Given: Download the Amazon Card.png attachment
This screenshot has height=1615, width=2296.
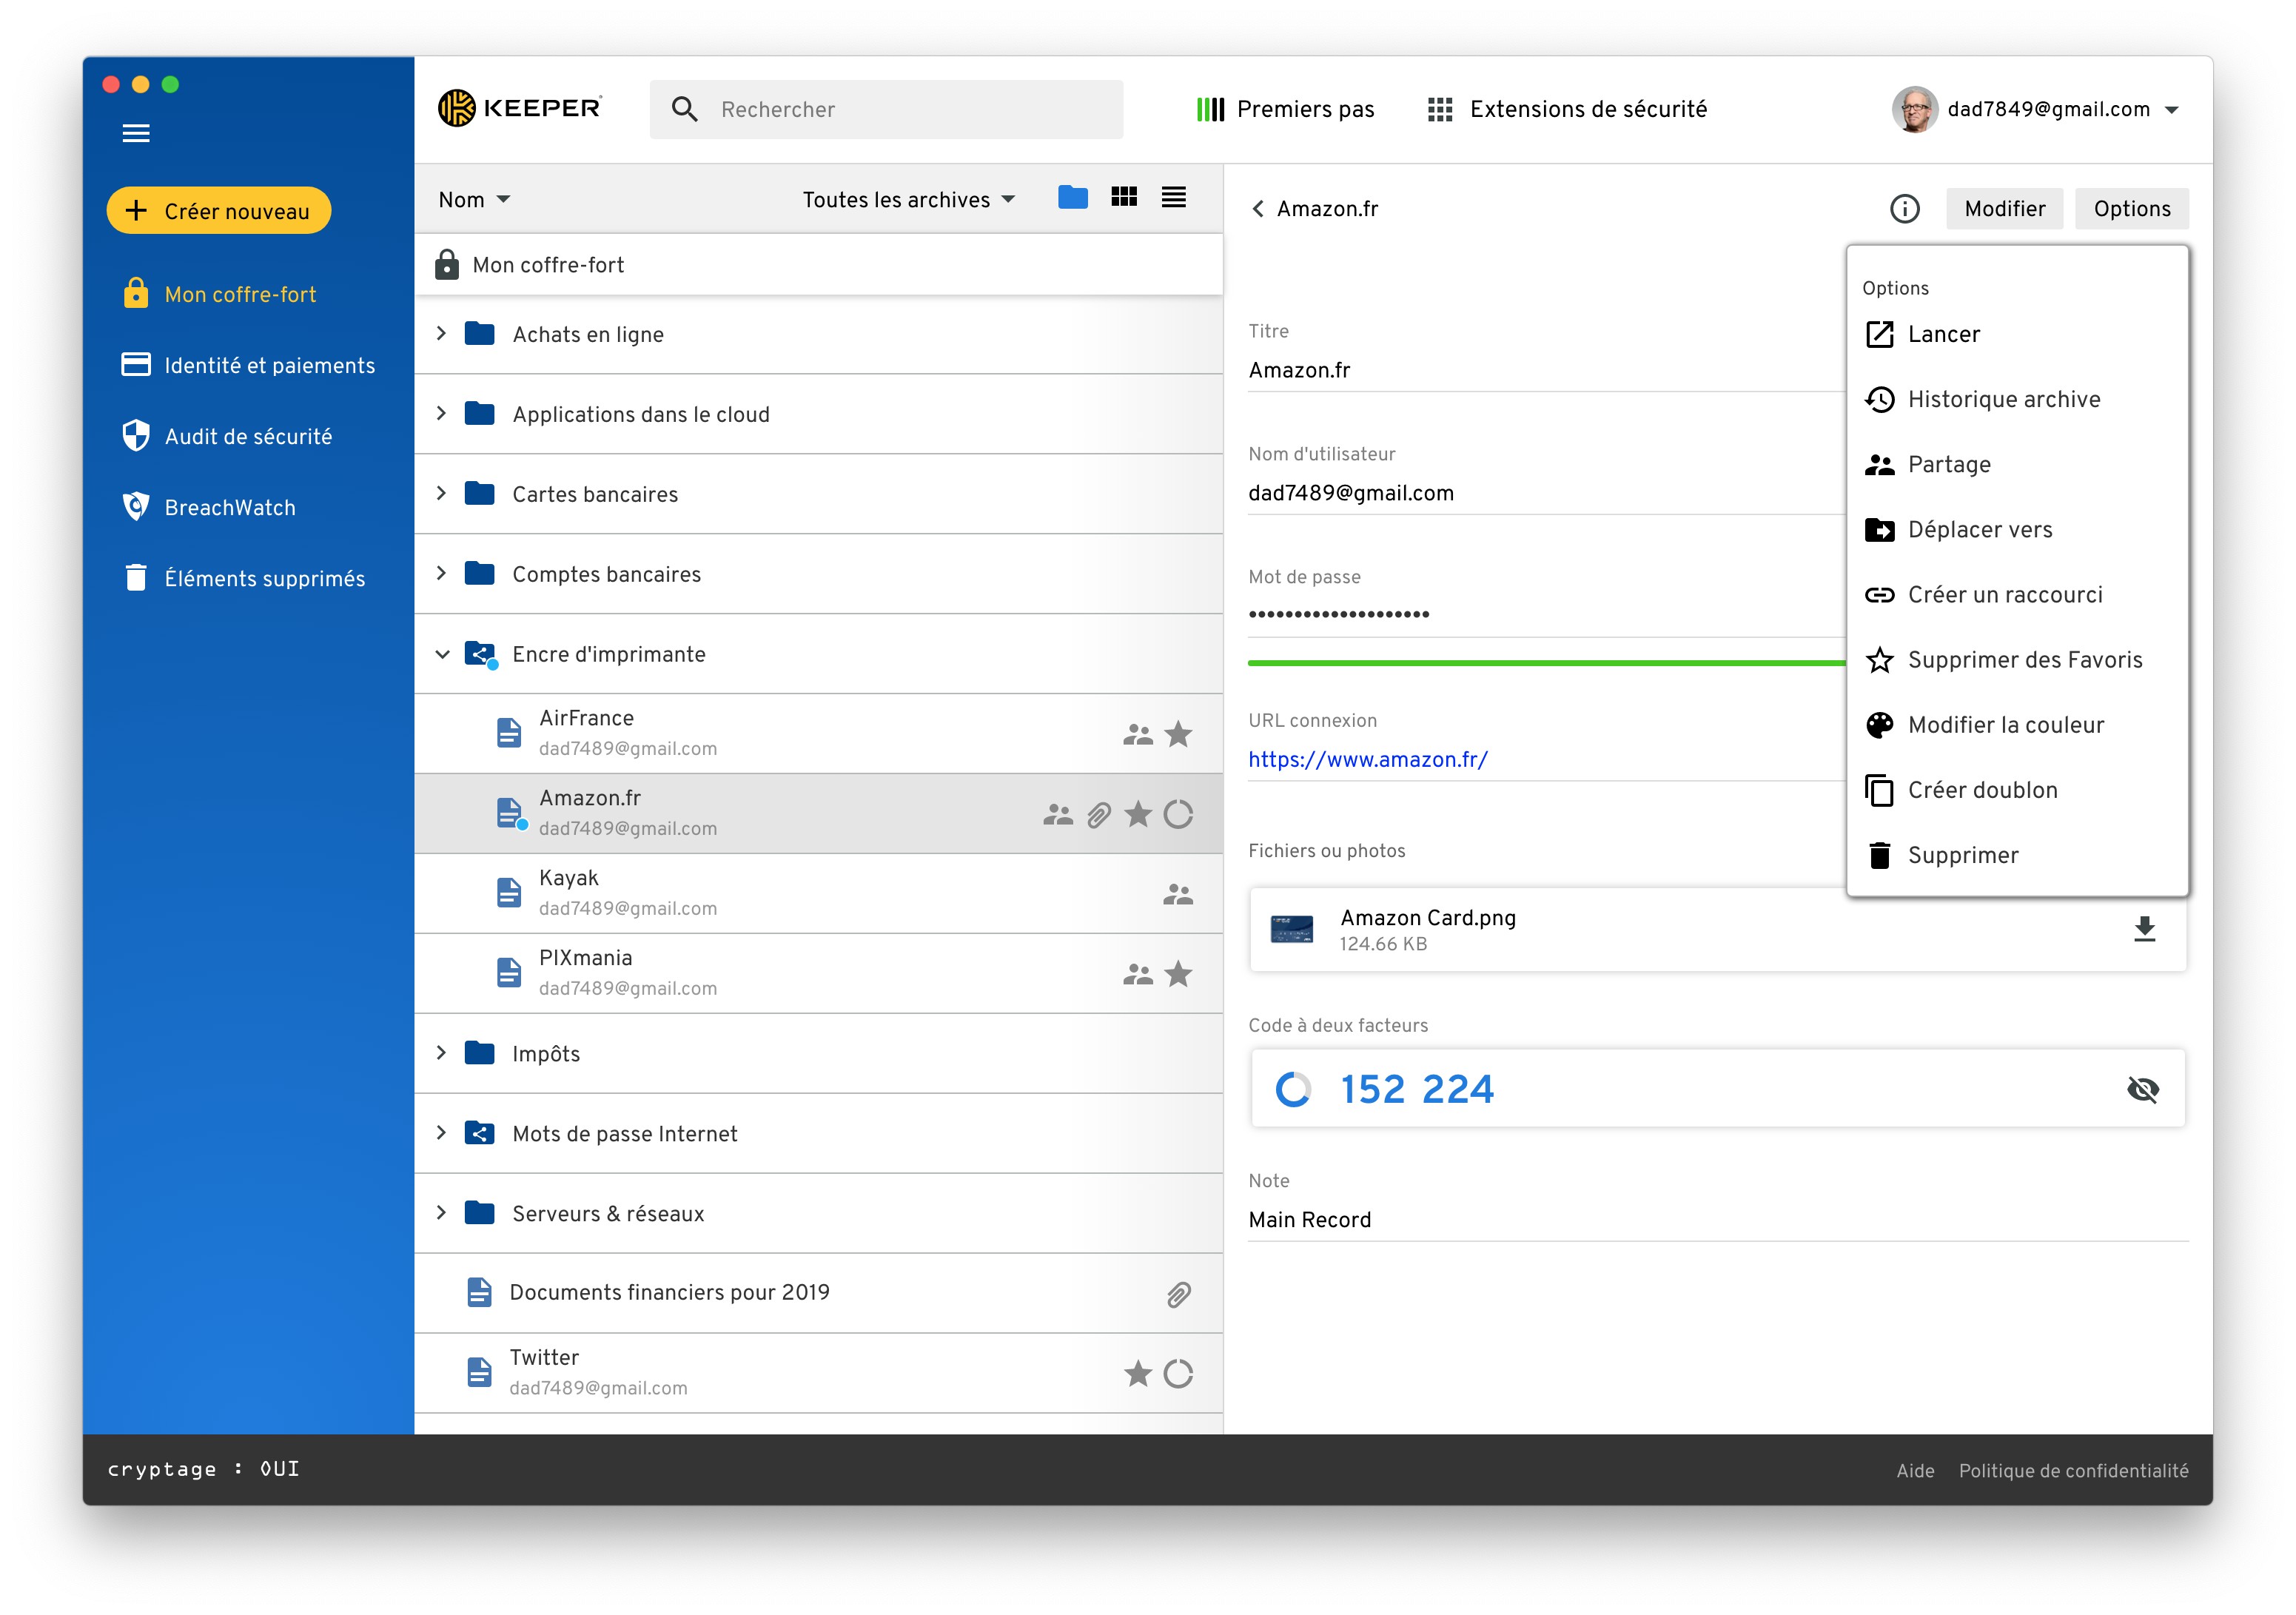Looking at the screenshot, I should tap(2144, 929).
